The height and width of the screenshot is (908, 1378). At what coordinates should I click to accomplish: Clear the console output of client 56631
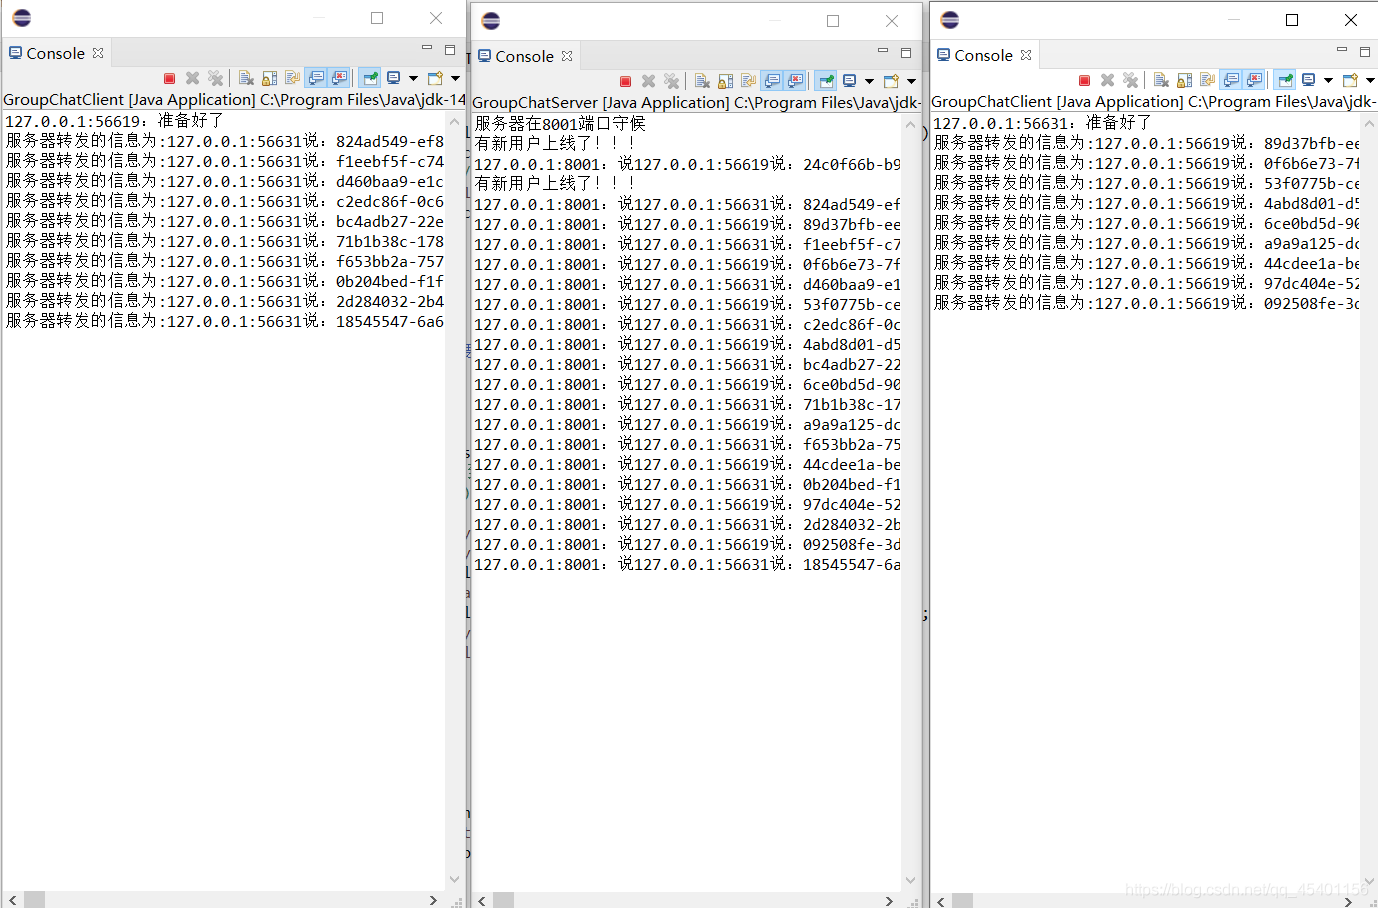[x=1161, y=80]
